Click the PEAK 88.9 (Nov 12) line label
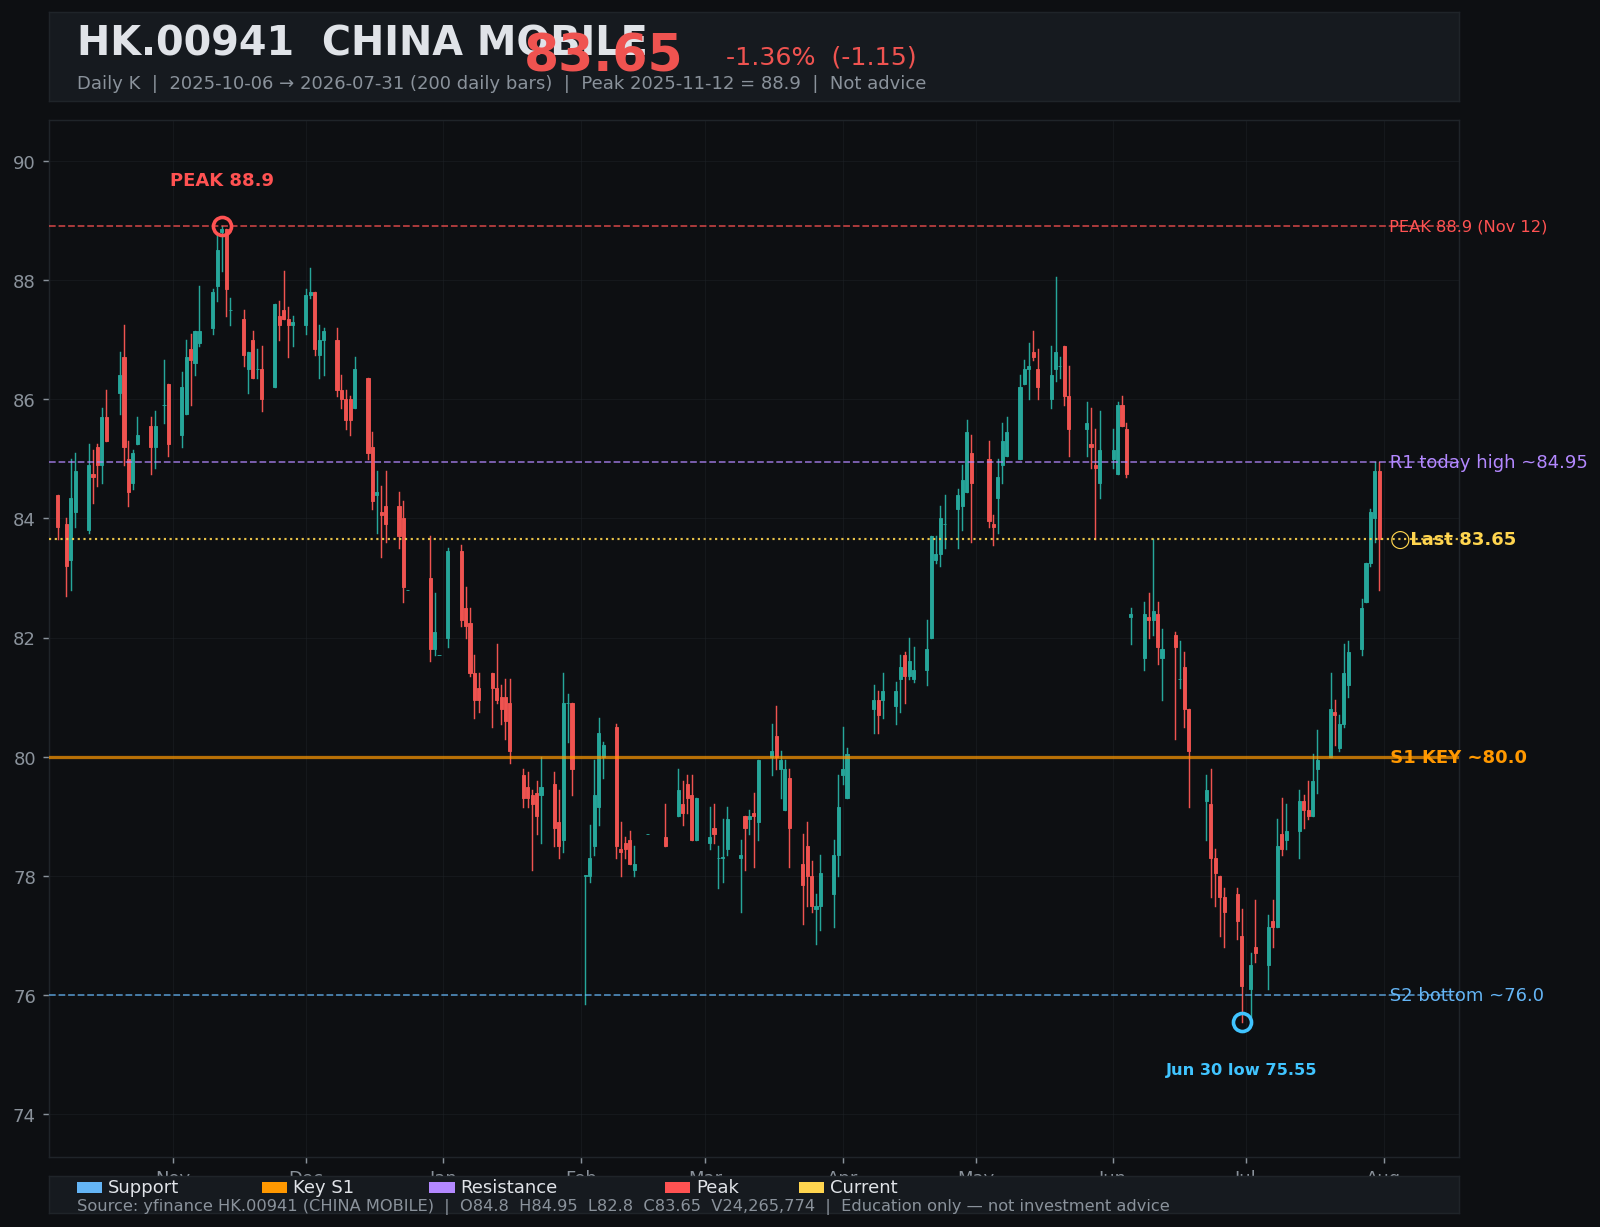This screenshot has width=1600, height=1227. pyautogui.click(x=1468, y=227)
